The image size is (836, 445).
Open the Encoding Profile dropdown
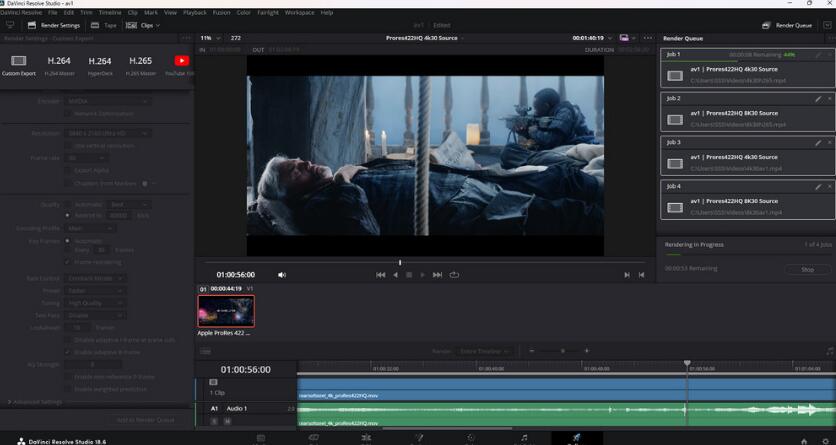(x=89, y=228)
